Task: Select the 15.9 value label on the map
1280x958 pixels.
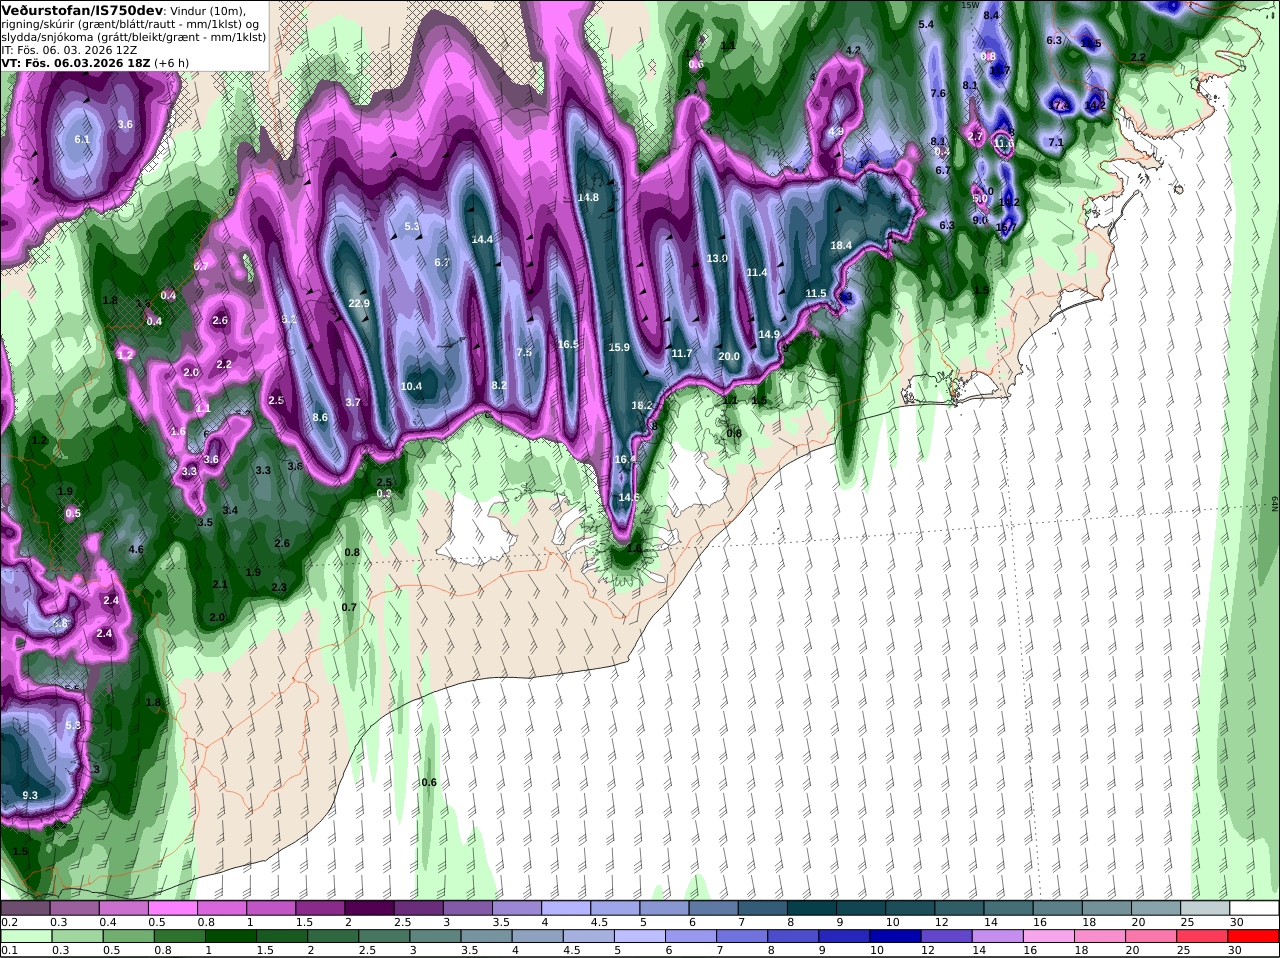Action: [619, 347]
